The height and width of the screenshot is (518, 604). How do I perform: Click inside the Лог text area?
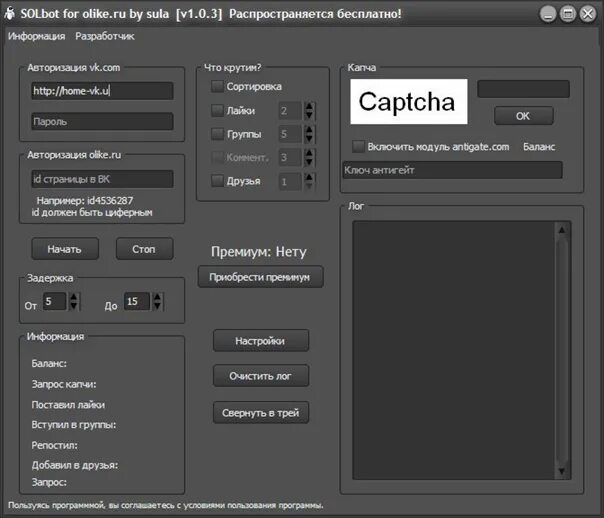[454, 350]
